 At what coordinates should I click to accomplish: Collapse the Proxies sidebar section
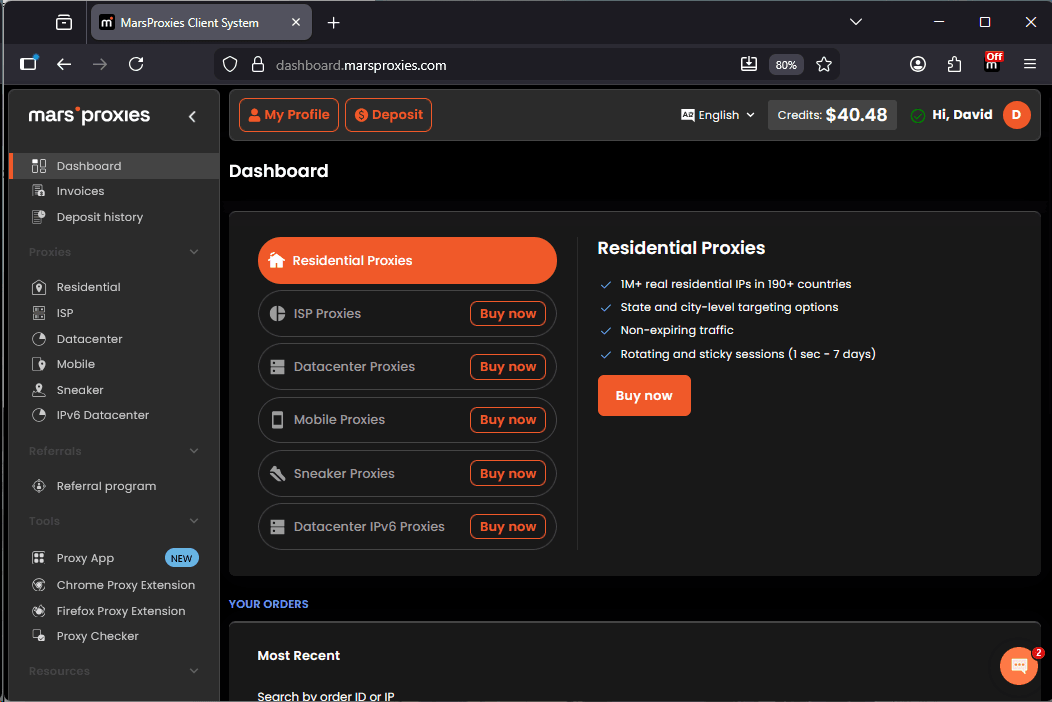tap(194, 252)
